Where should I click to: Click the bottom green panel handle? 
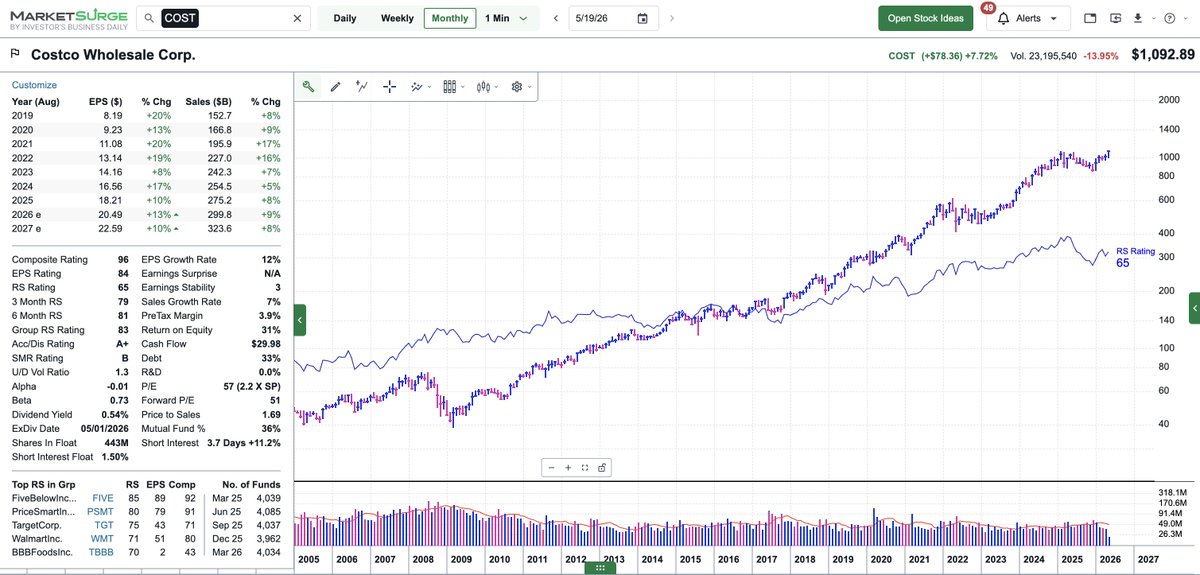(x=599, y=568)
